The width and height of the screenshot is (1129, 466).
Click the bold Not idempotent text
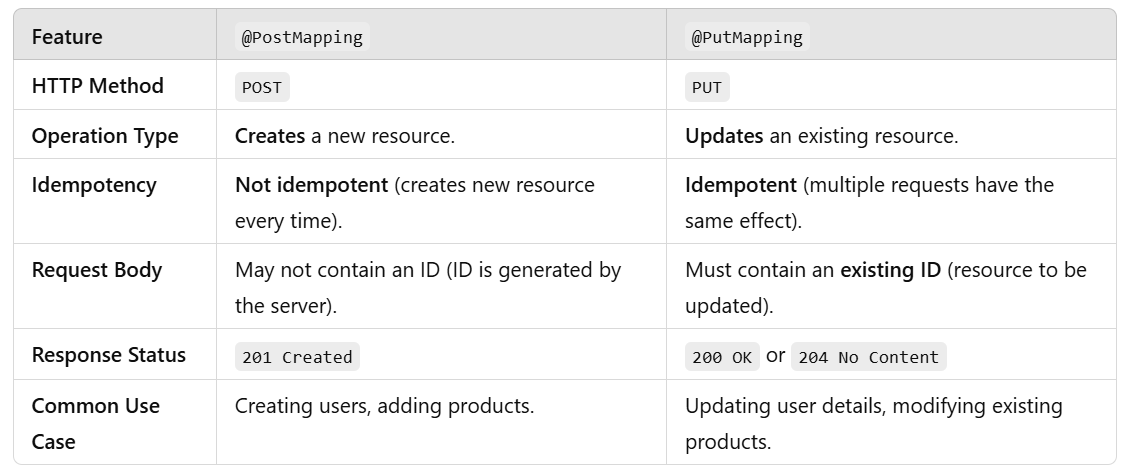pos(311,185)
